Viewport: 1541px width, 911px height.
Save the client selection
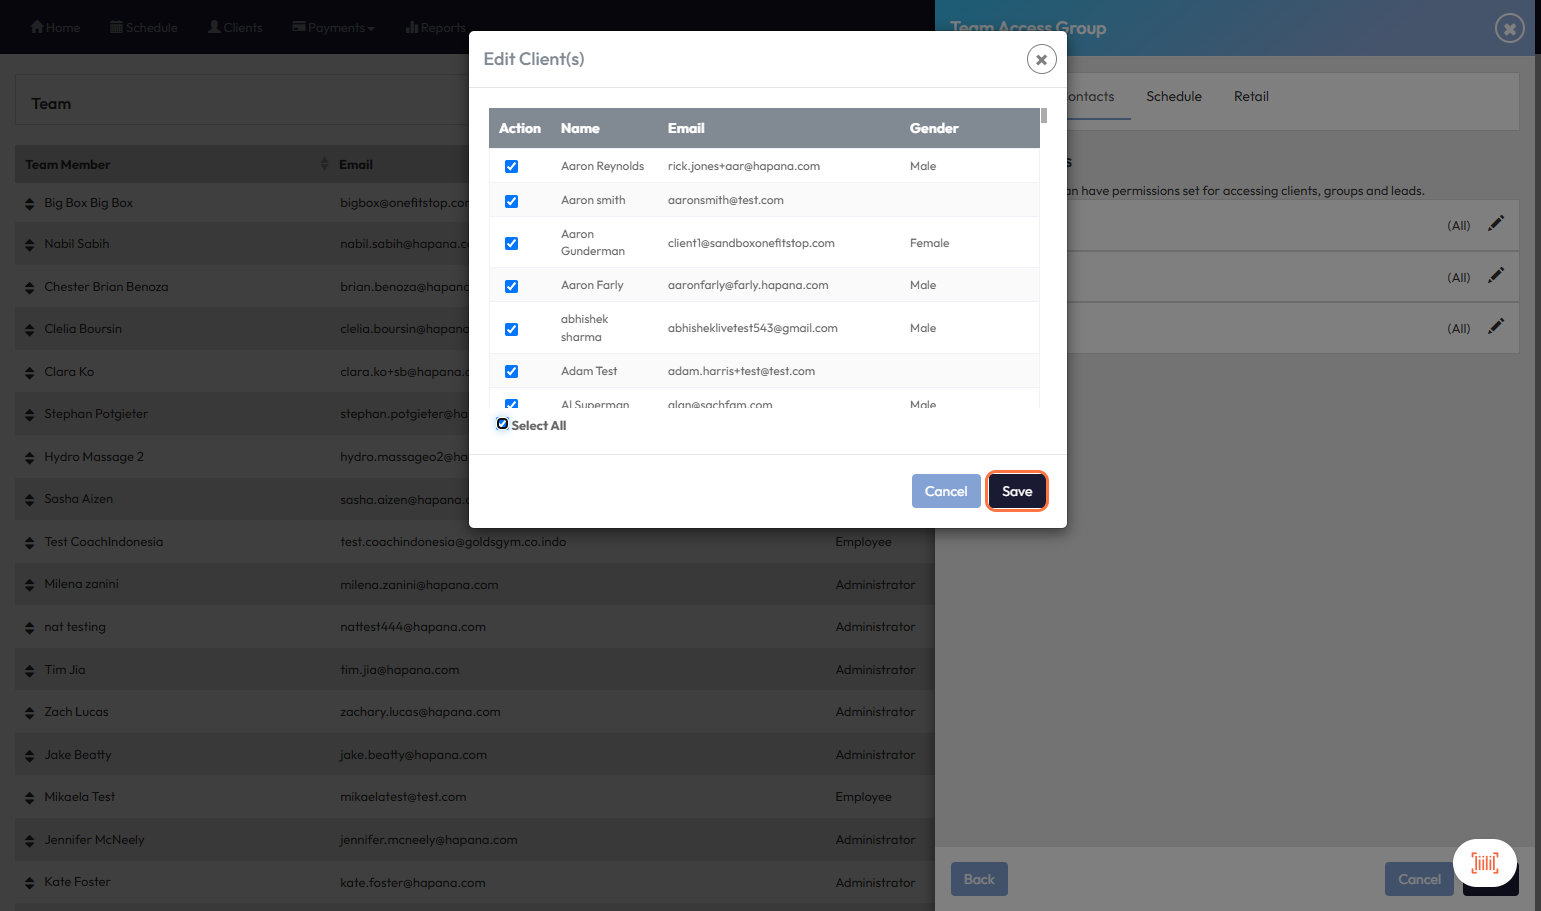tap(1016, 491)
